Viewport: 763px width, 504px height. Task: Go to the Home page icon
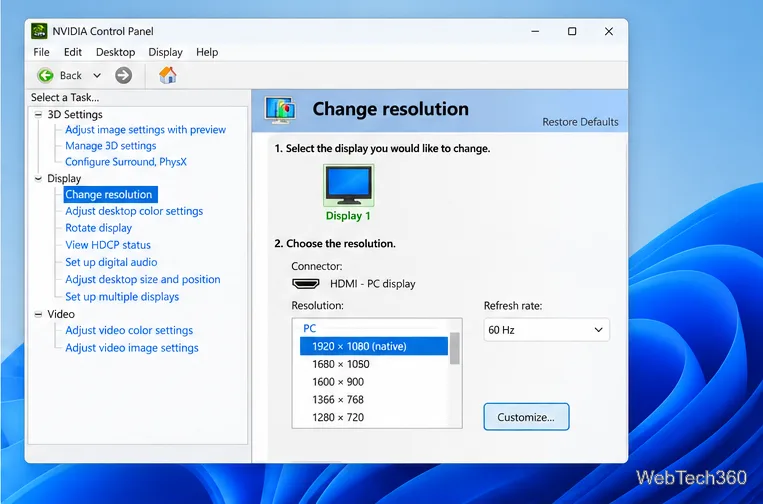[167, 75]
